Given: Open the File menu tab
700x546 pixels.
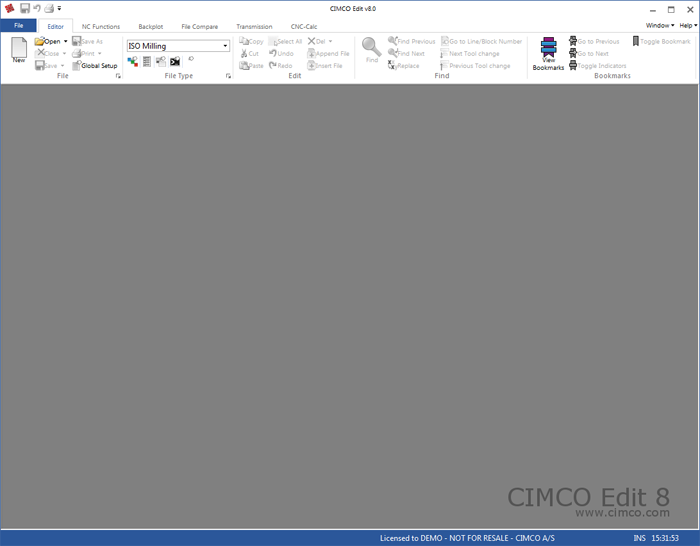Looking at the screenshot, I should [18, 25].
